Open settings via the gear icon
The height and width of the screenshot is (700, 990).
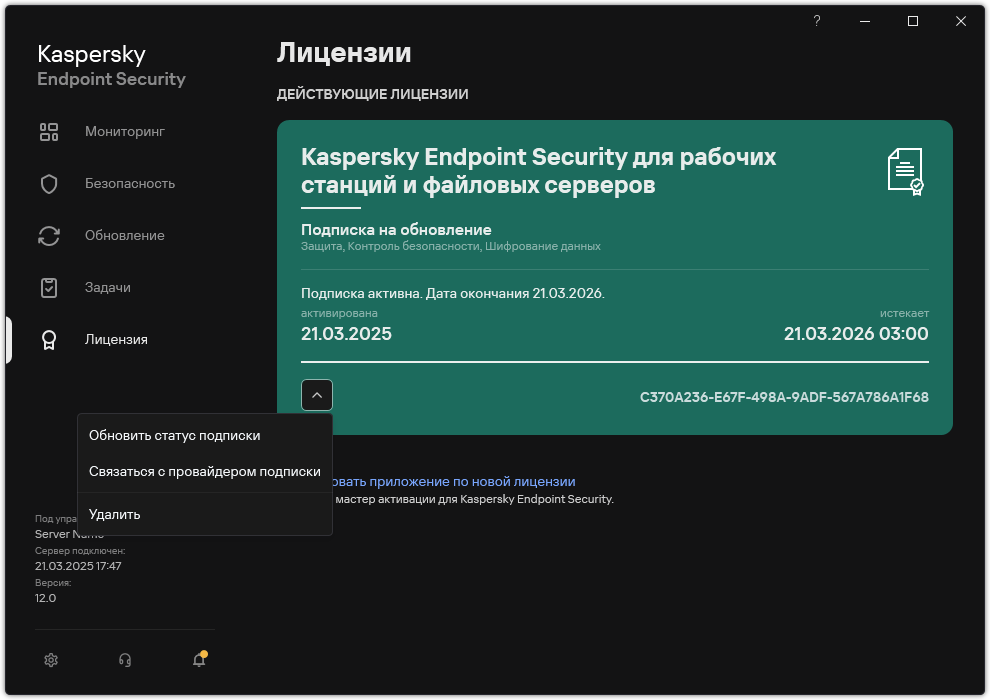(52, 659)
